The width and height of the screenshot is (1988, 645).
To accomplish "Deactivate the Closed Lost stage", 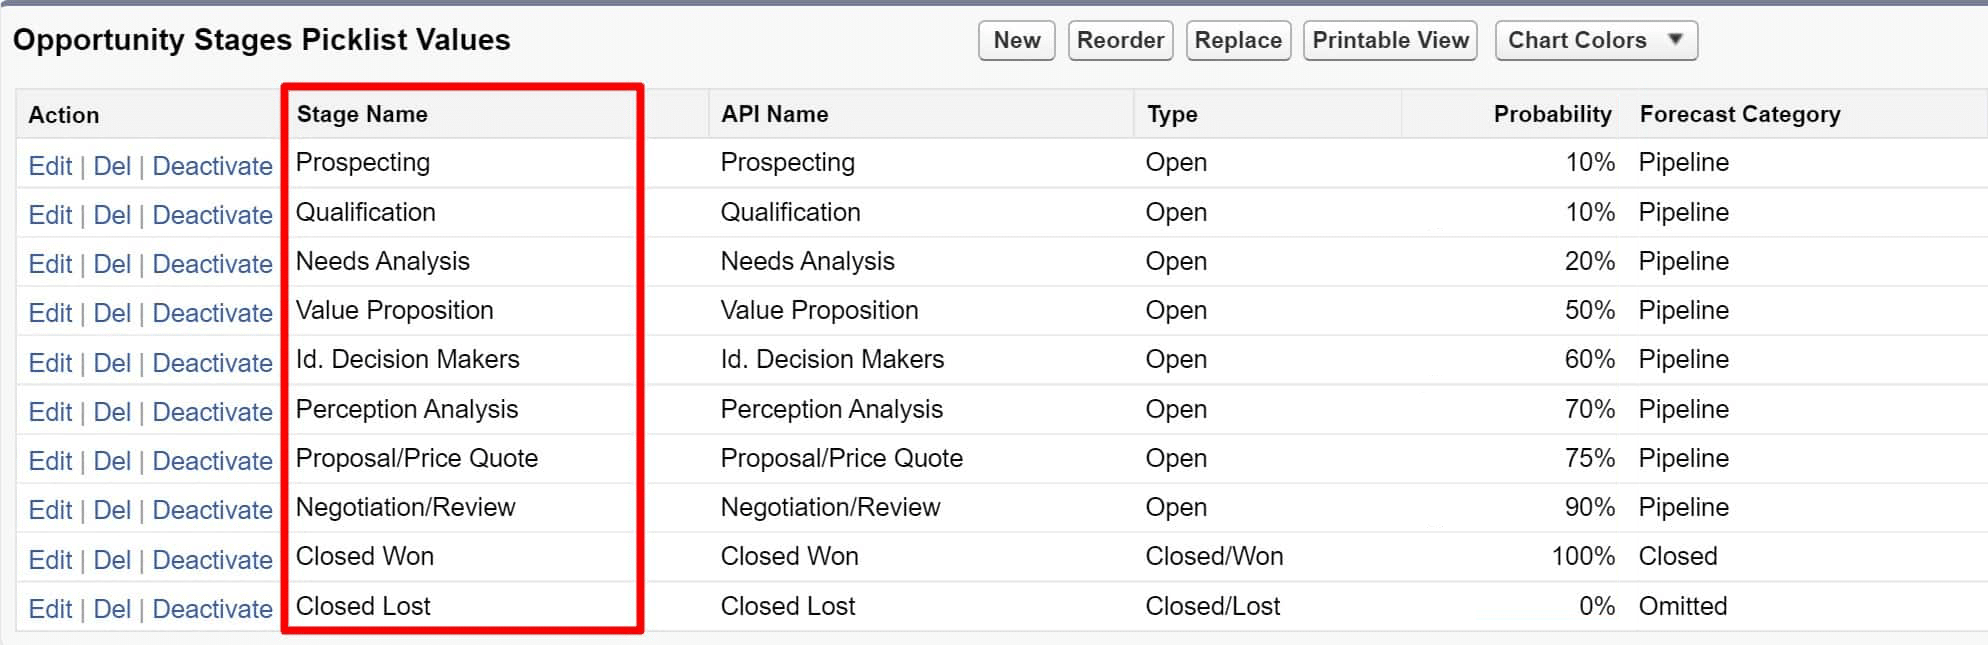I will coord(212,609).
